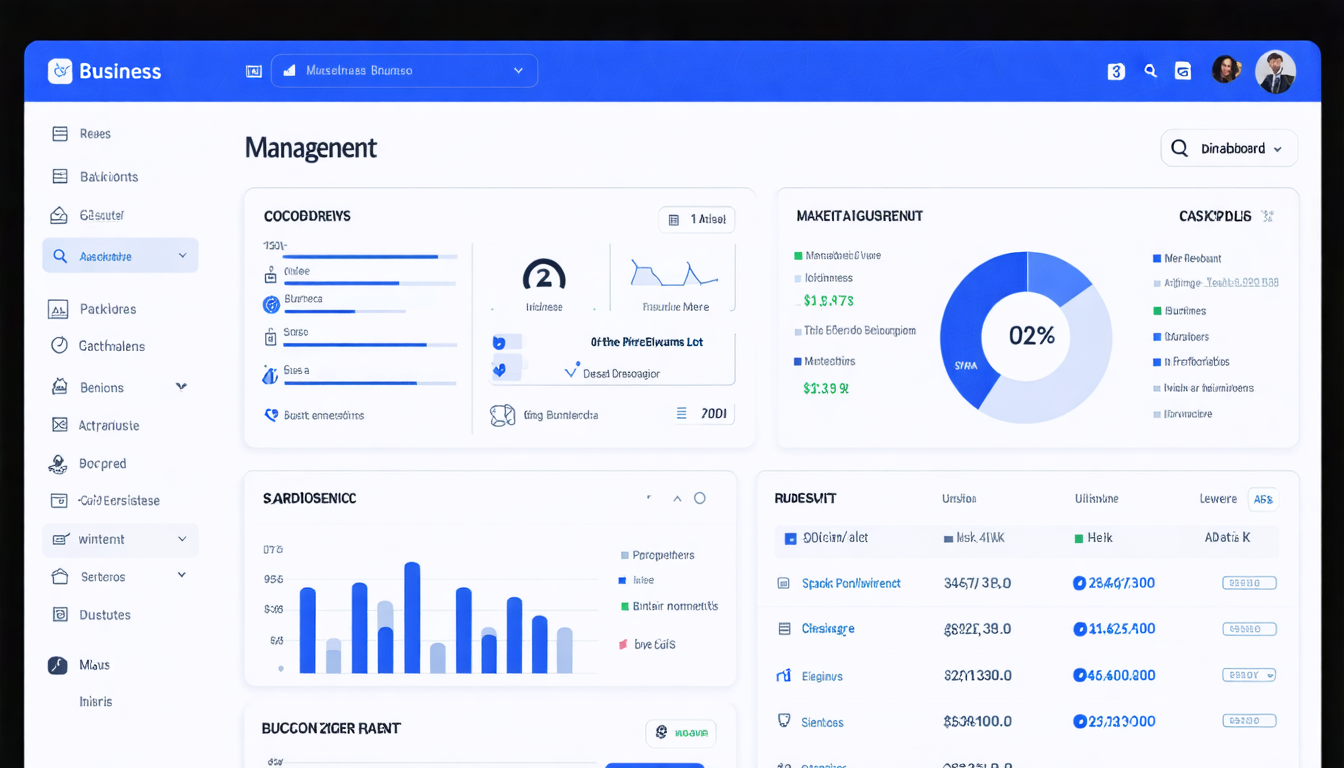Click the Benions sidebar icon

60,386
